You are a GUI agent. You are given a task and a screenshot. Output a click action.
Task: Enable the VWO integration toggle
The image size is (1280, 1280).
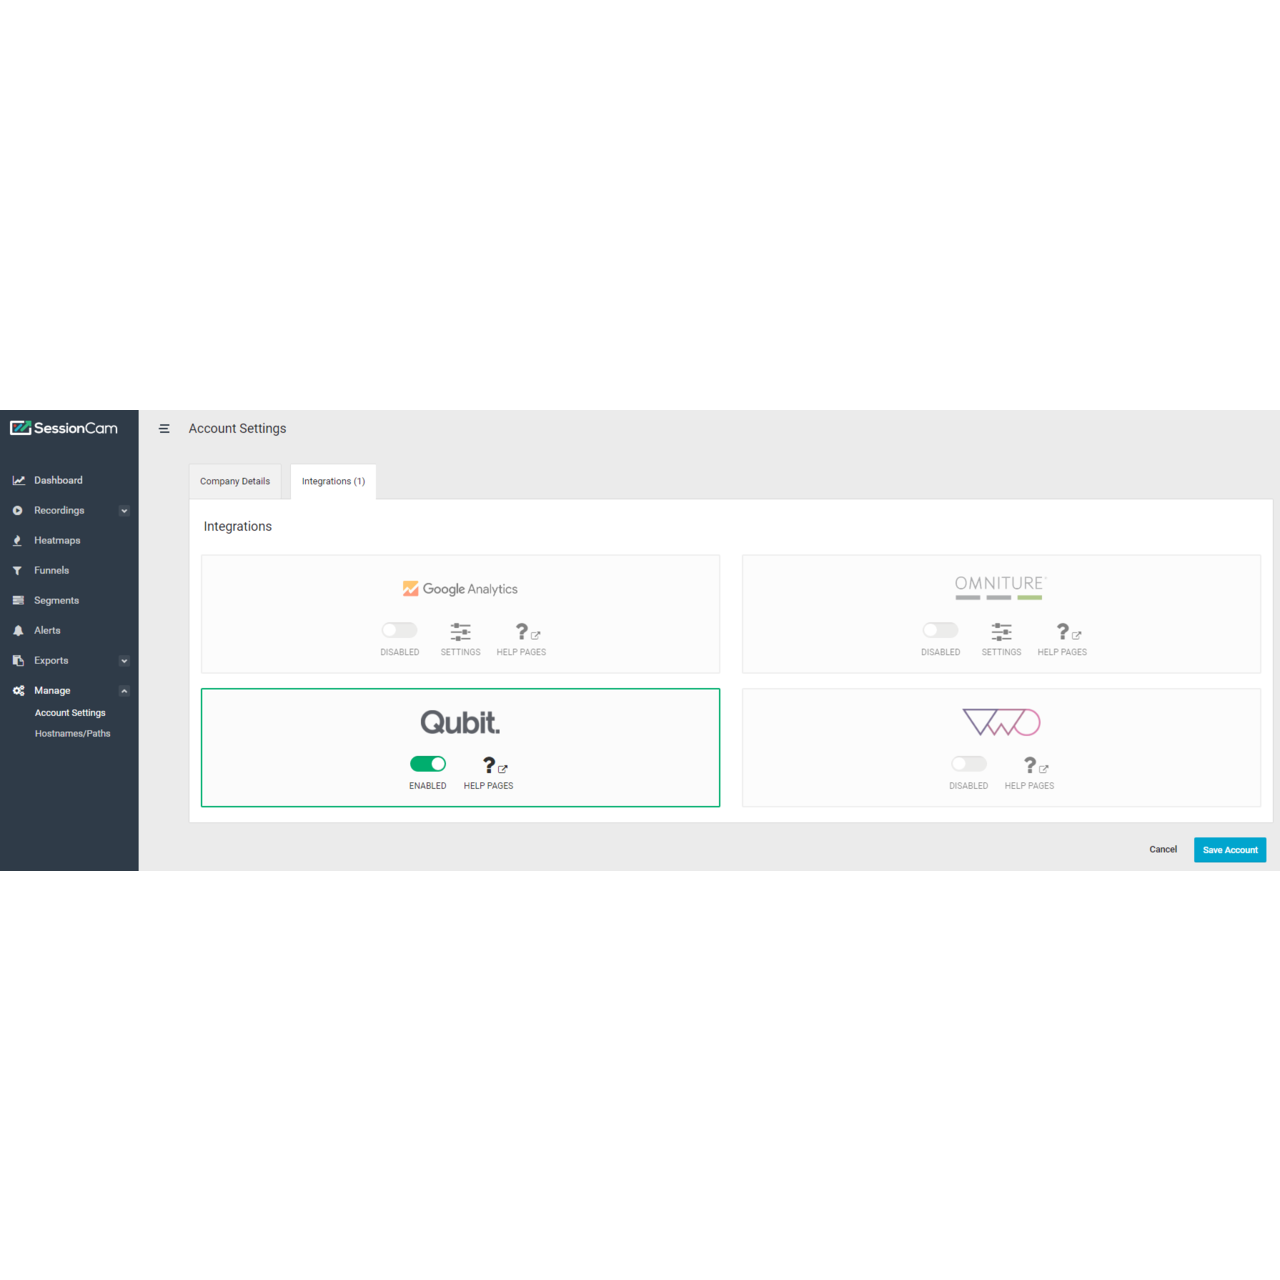(968, 764)
